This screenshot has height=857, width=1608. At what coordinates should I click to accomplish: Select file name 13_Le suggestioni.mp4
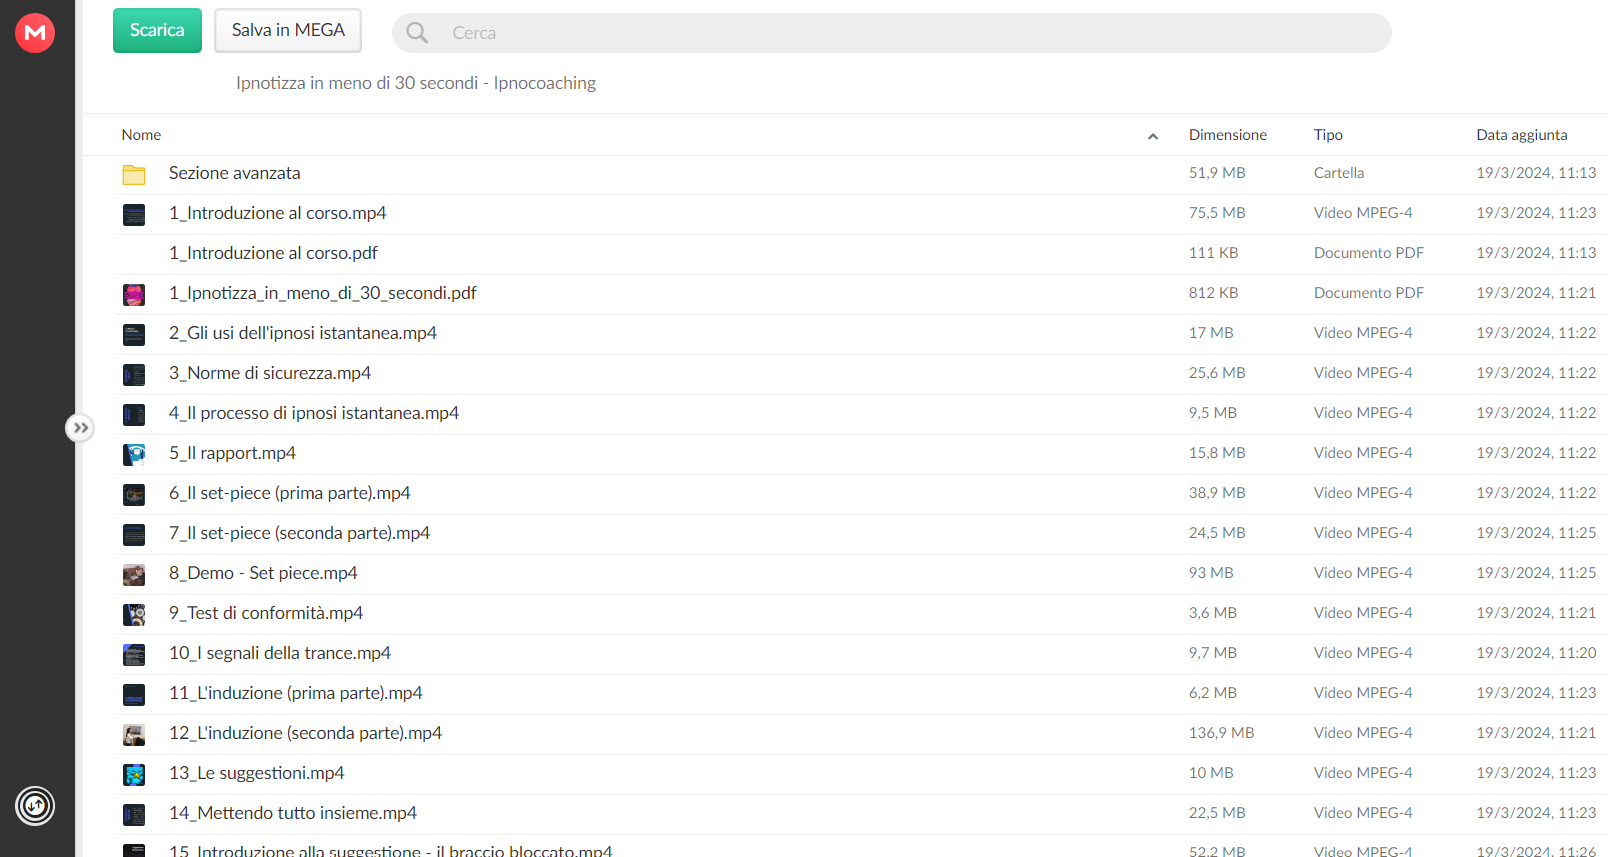[x=256, y=773]
